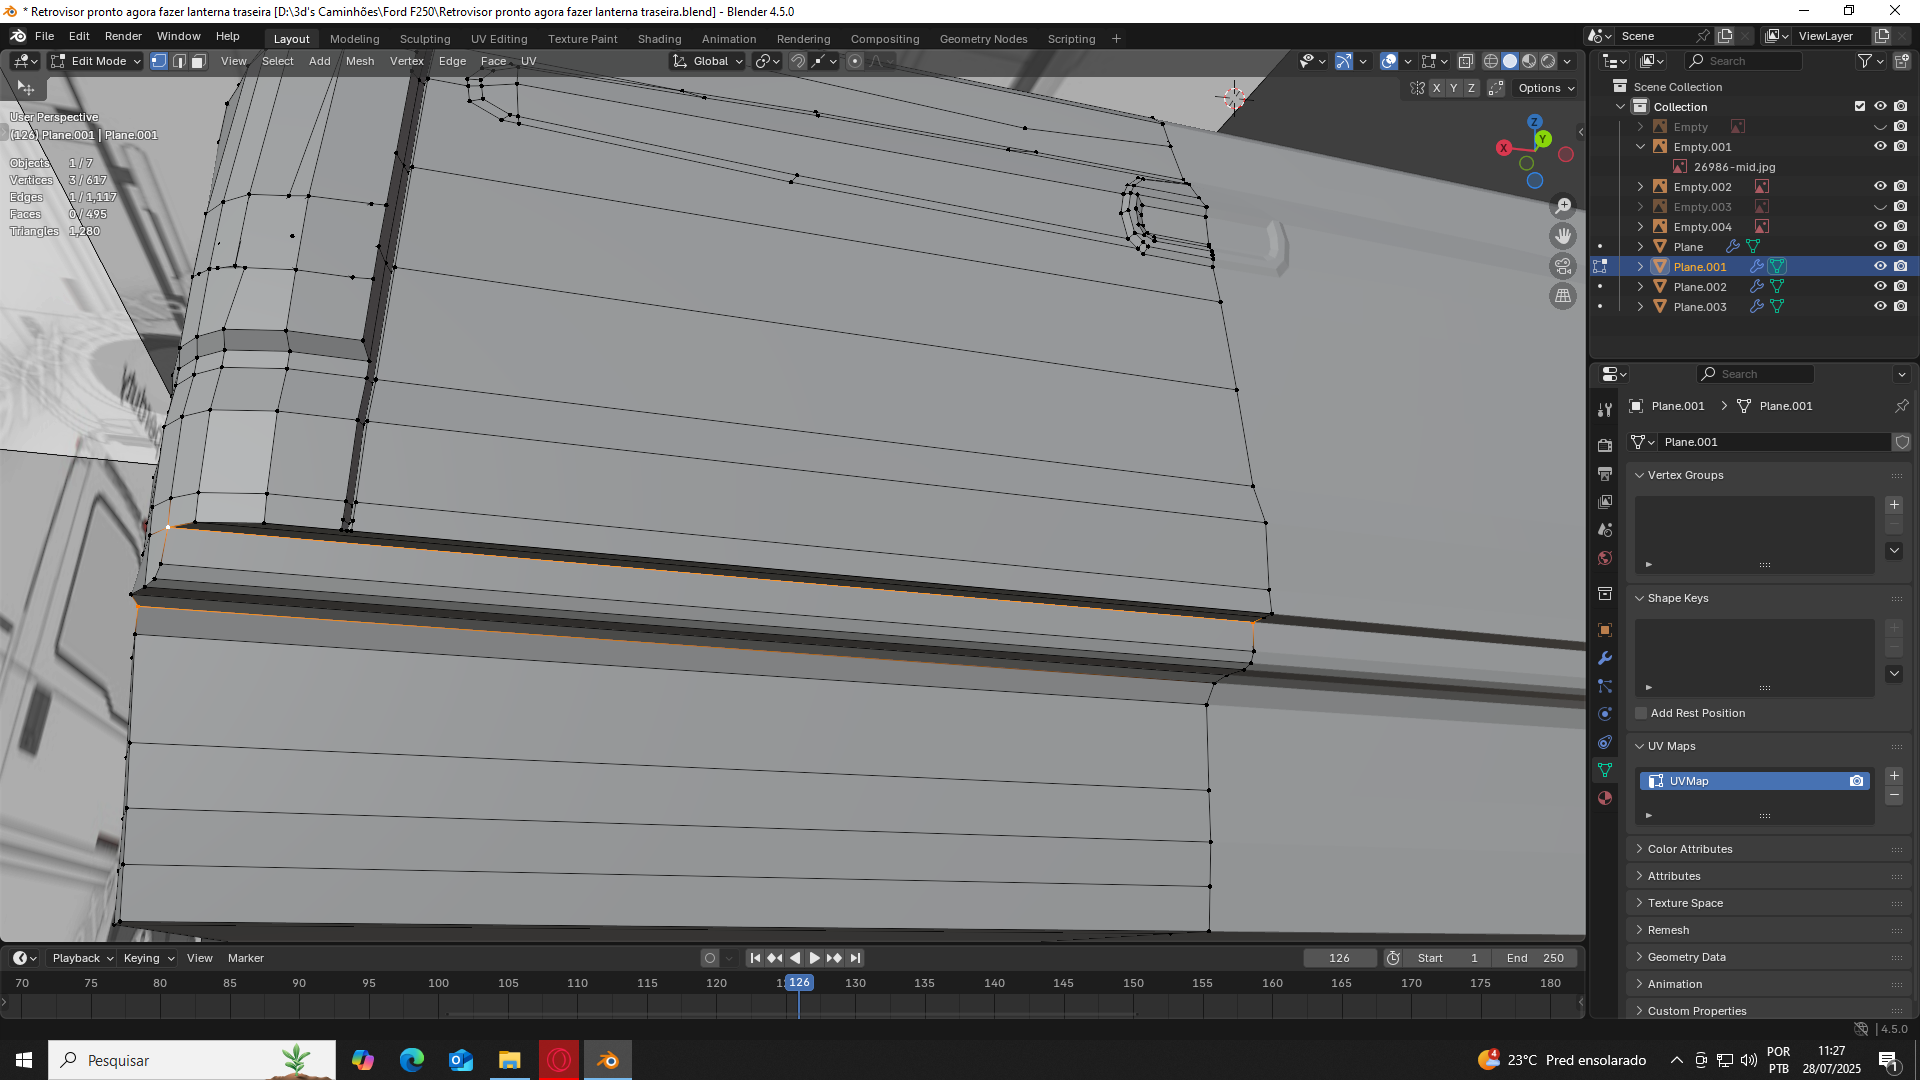Image resolution: width=1920 pixels, height=1080 pixels.
Task: Toggle Collection exclude checkbox
Action: [x=1860, y=107]
